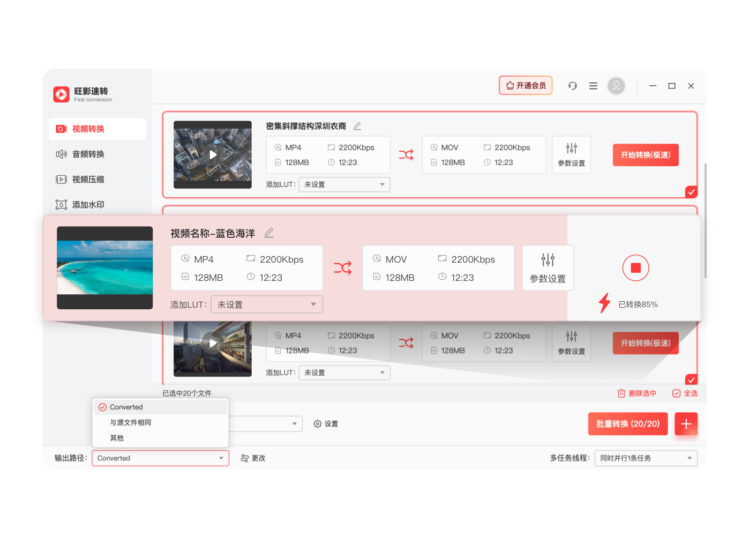Viewport: 750px width, 536px height.
Task: Click the 蓝色海洋 beach video thumbnail
Action: click(105, 267)
